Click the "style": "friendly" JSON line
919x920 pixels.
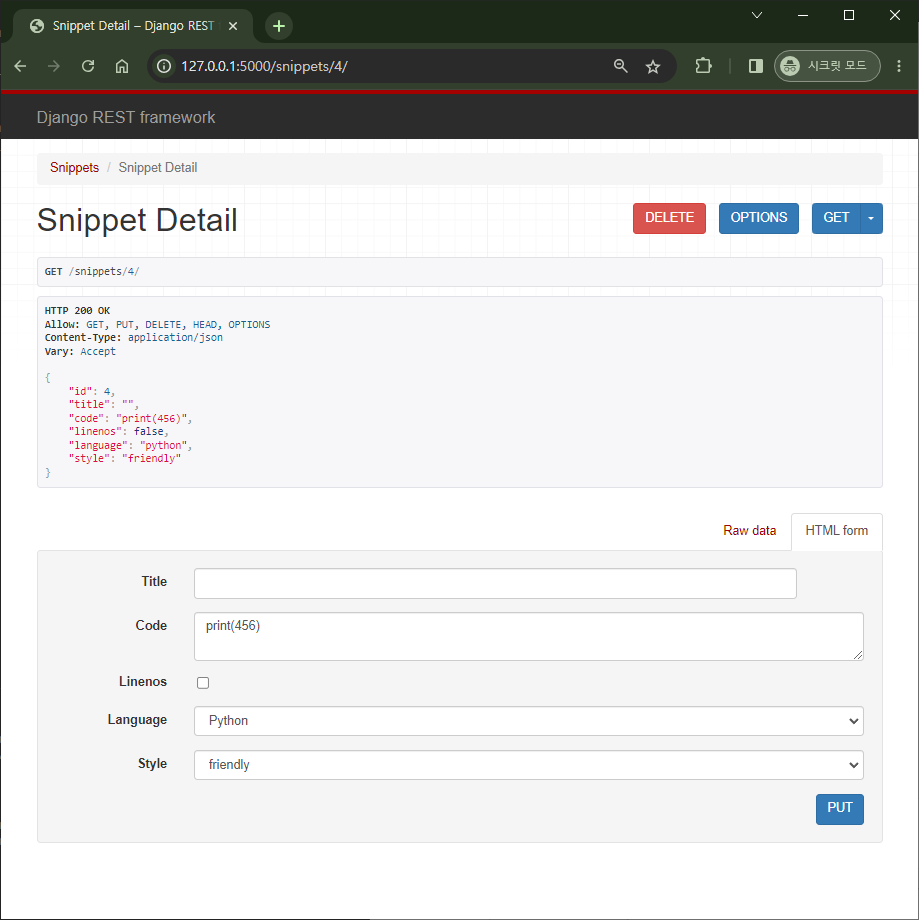(125, 458)
